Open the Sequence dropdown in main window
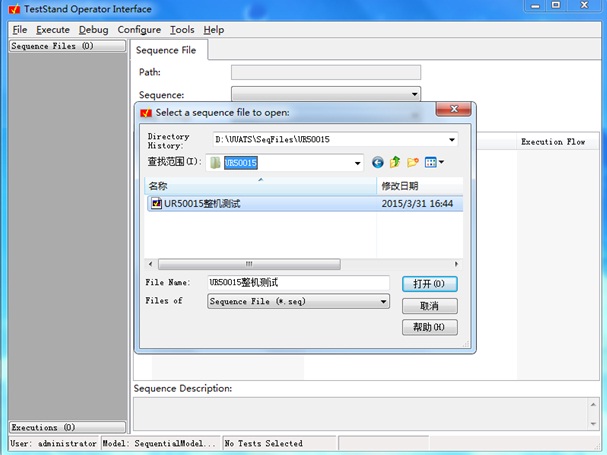The width and height of the screenshot is (607, 455). (x=414, y=94)
